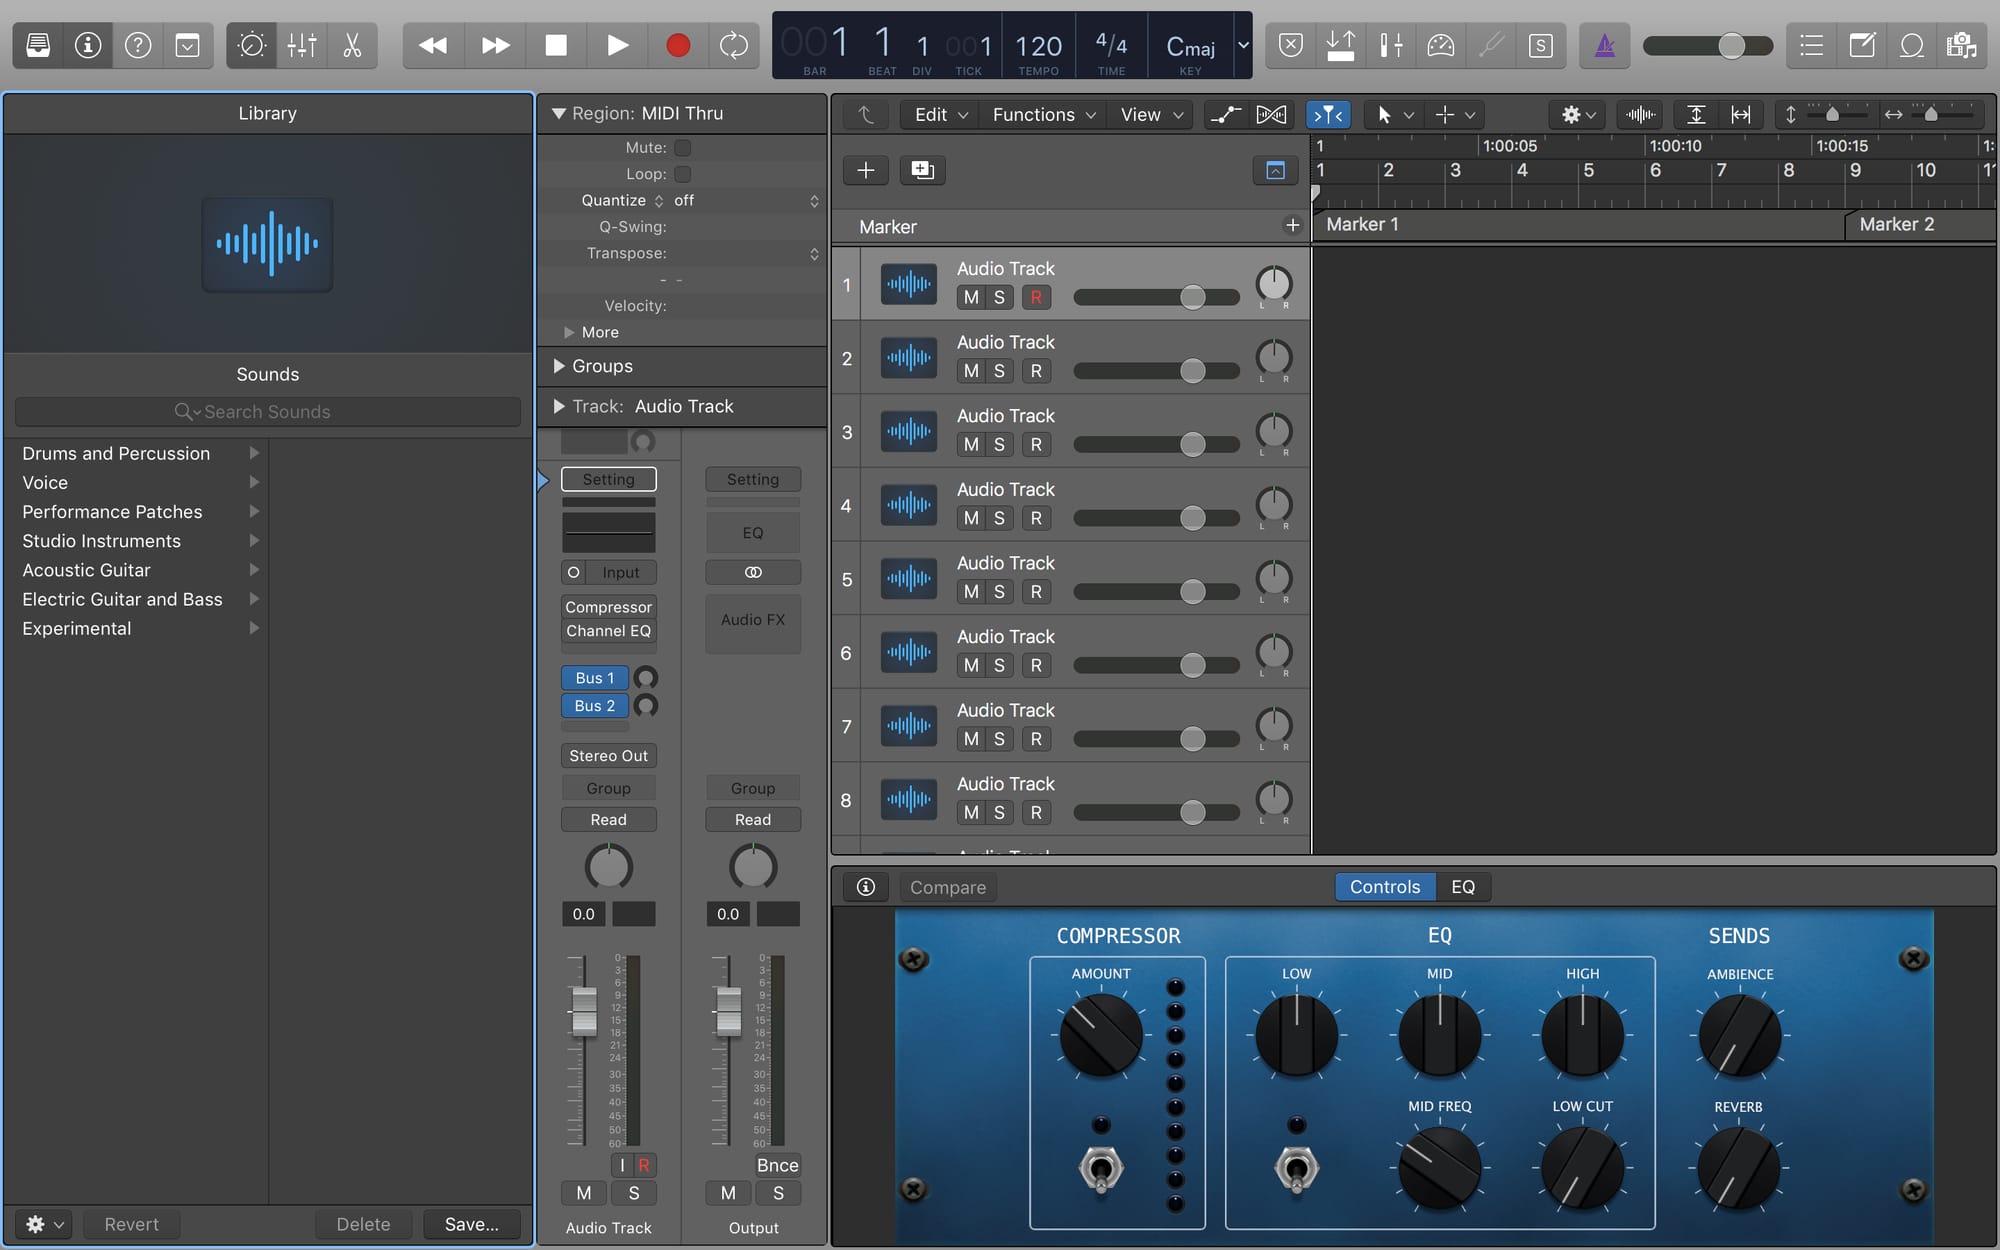
Task: Adjust the volume slider of track 5
Action: 1192,592
